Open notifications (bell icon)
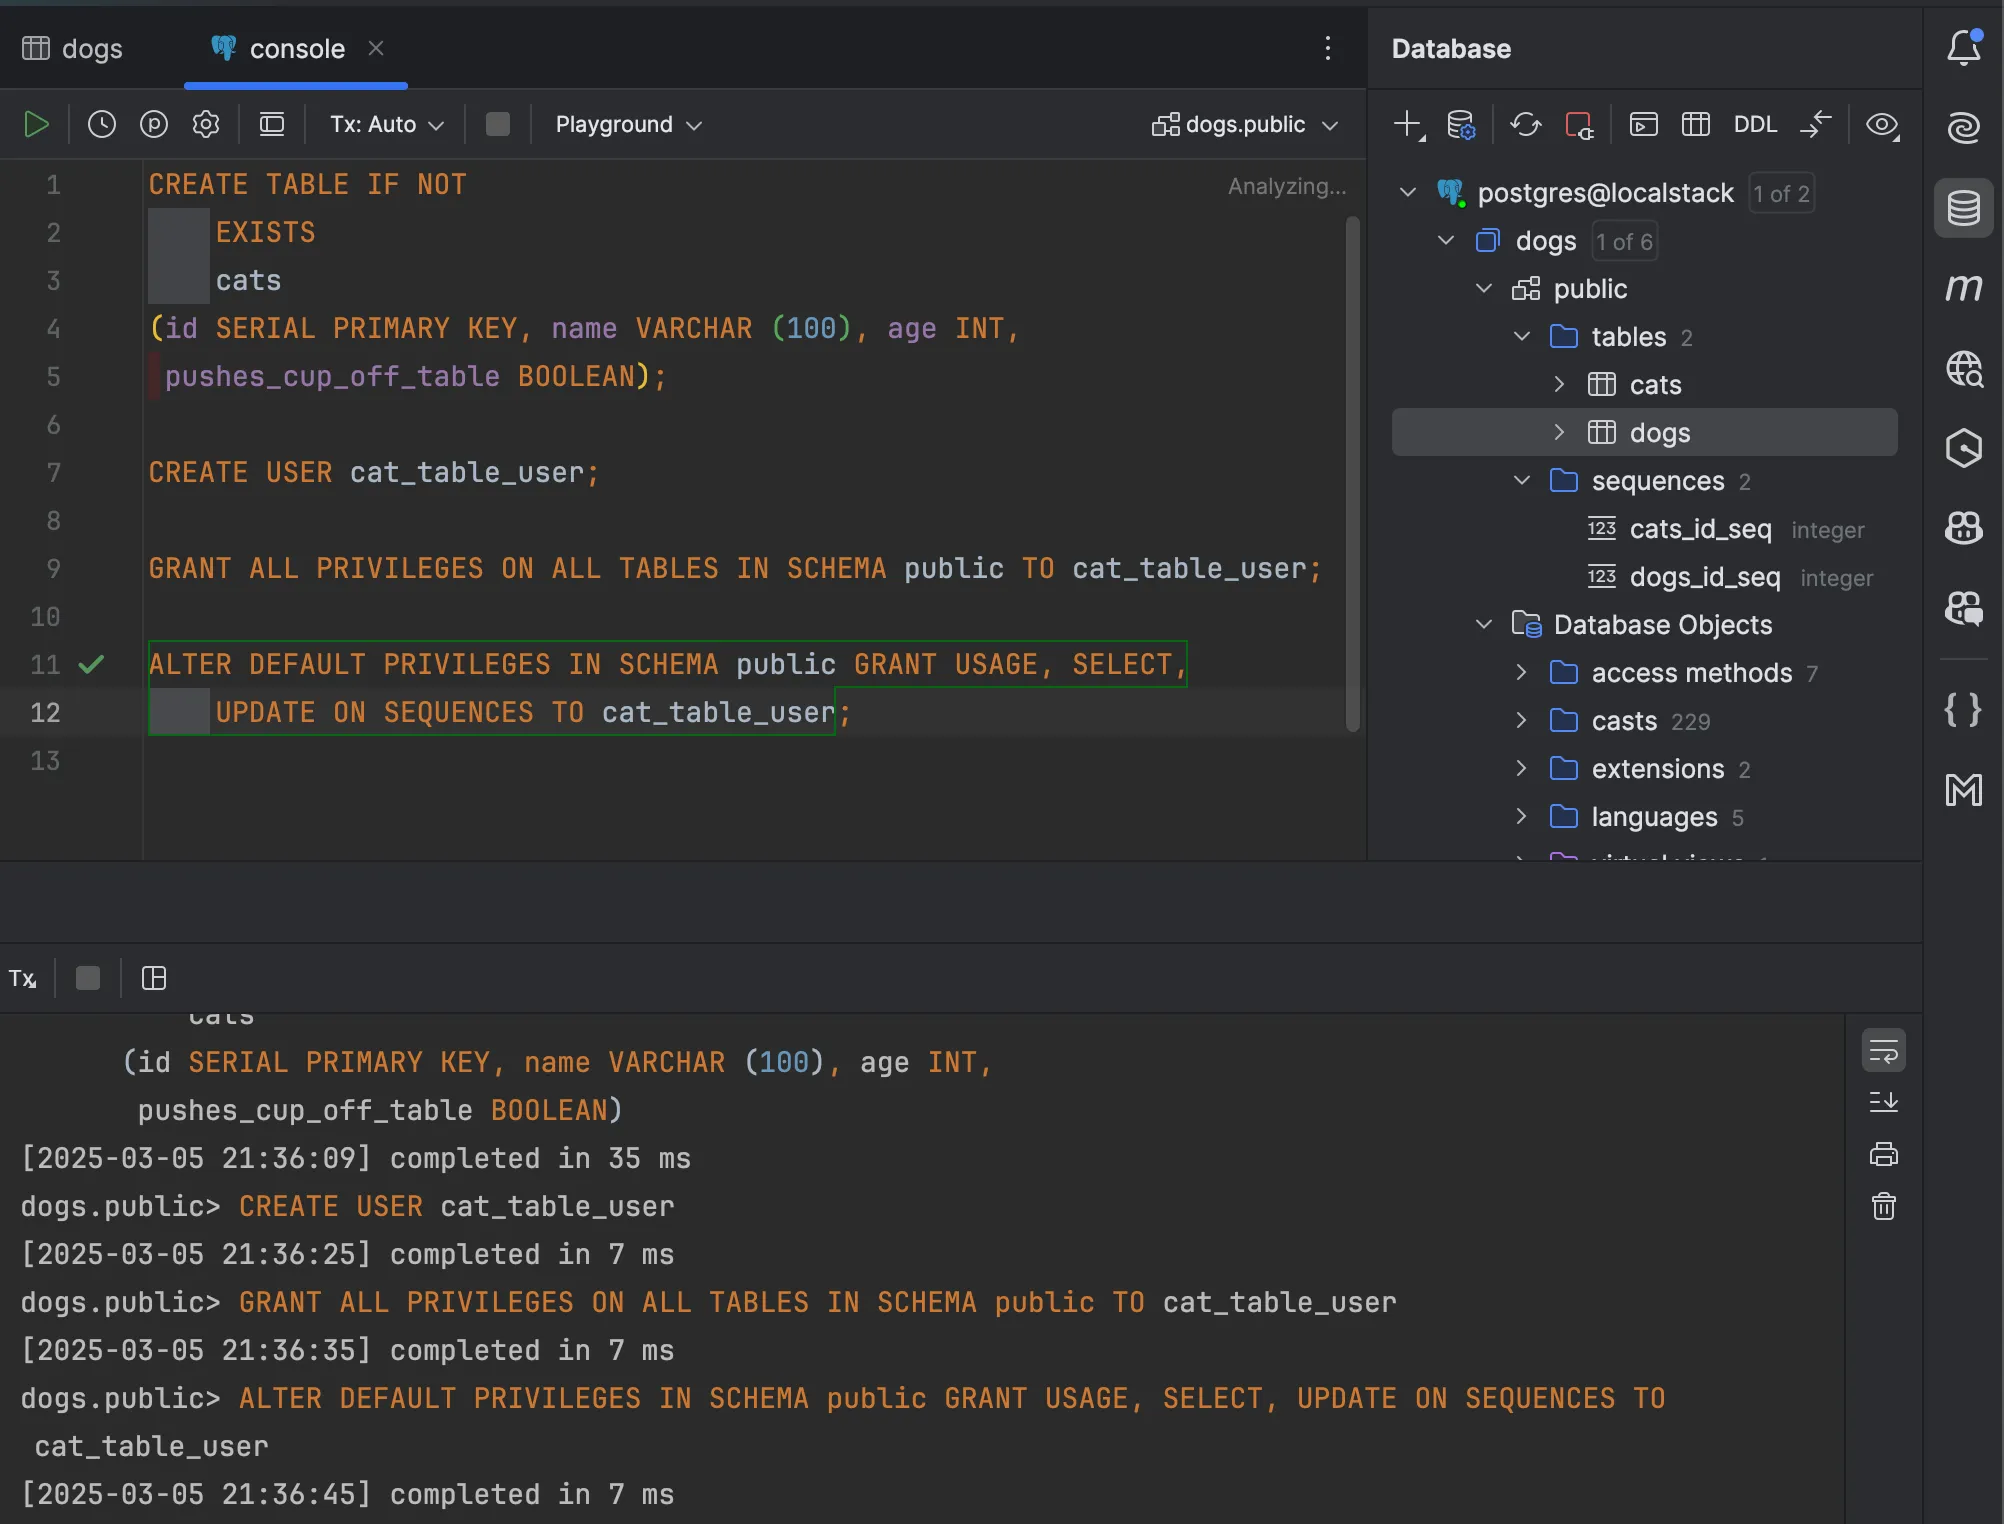 pyautogui.click(x=1963, y=47)
